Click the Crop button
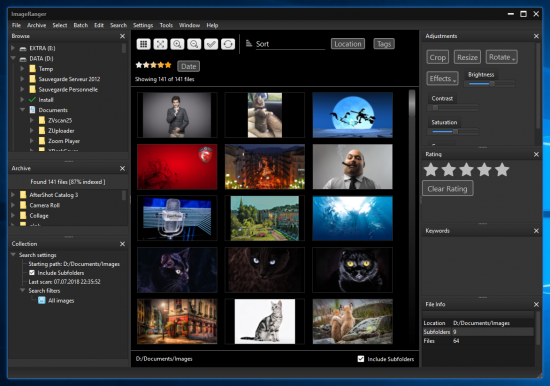 click(x=437, y=58)
